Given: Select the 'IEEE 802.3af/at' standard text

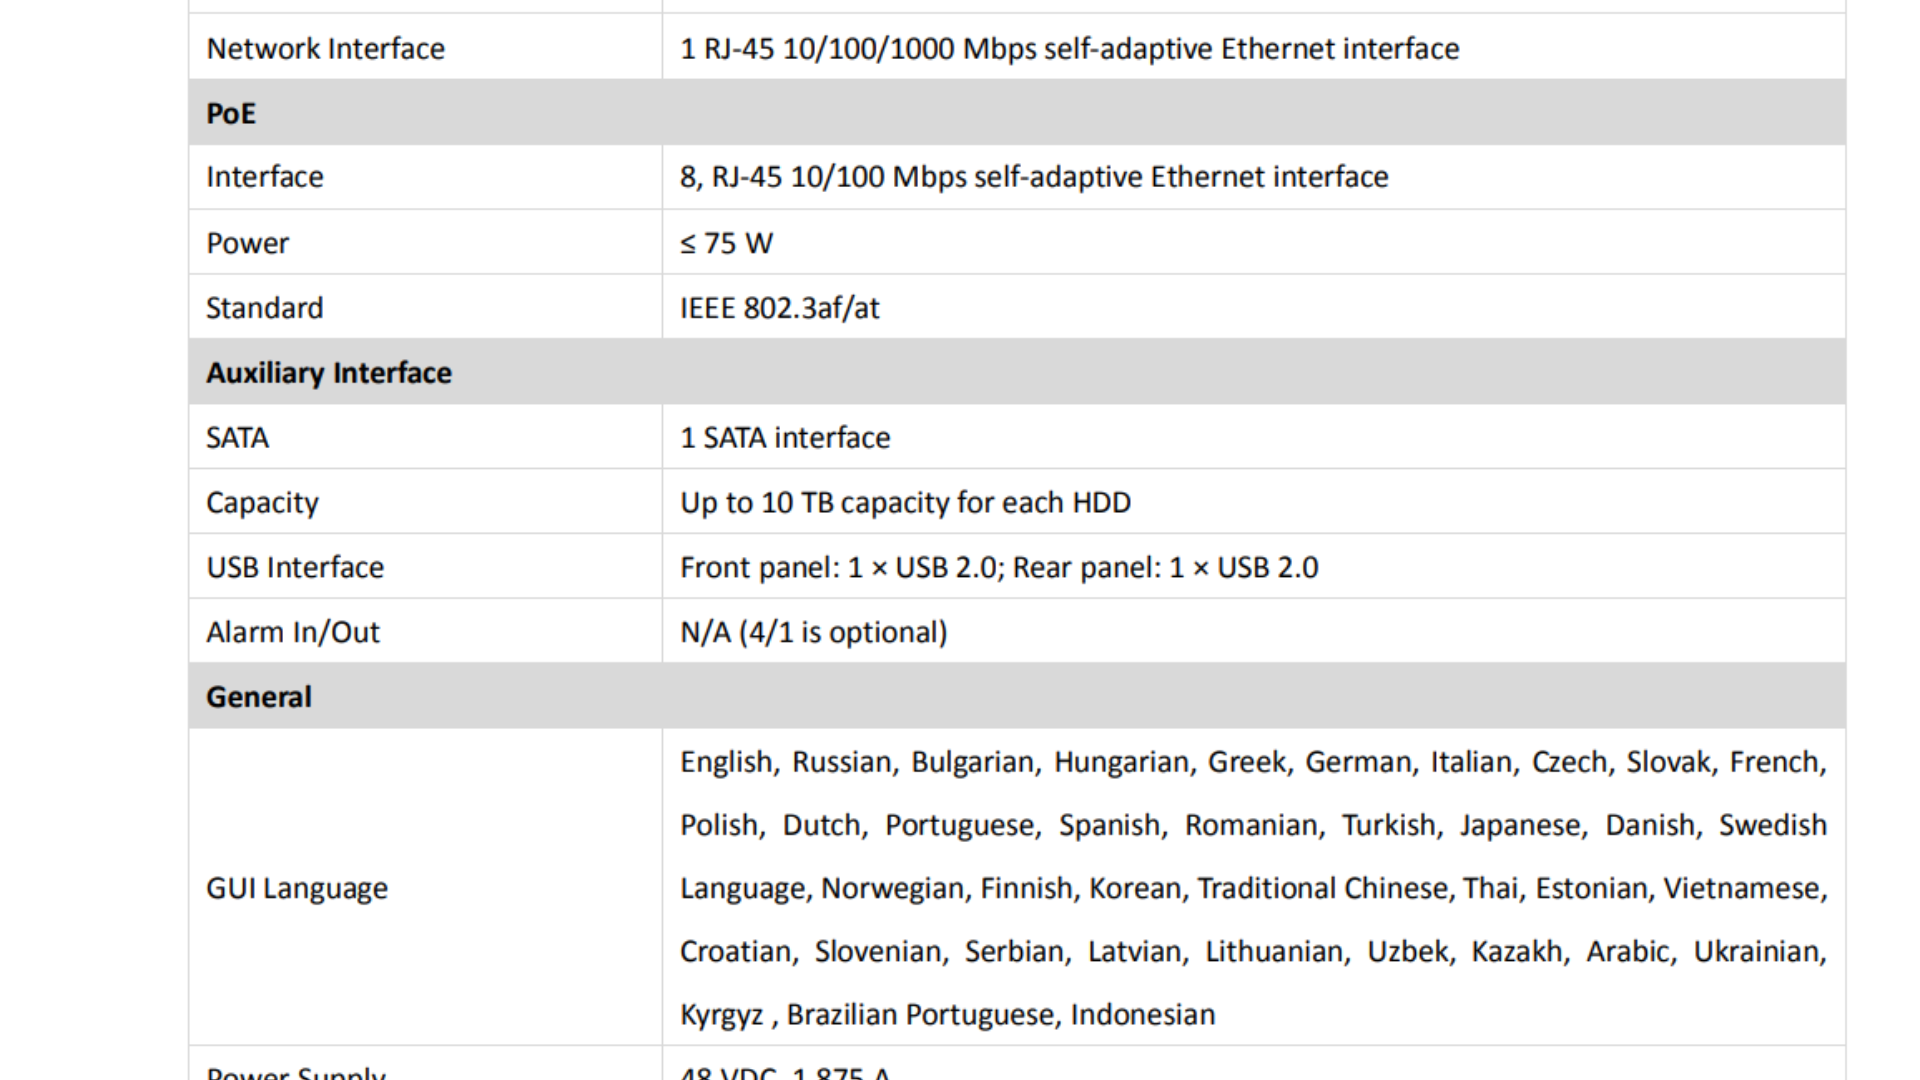Looking at the screenshot, I should 780,308.
